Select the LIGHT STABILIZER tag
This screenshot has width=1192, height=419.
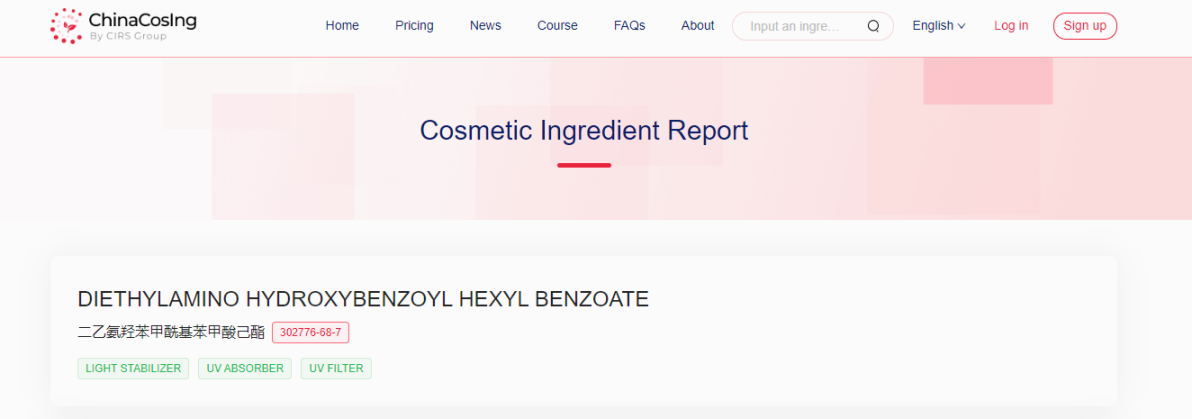click(133, 369)
